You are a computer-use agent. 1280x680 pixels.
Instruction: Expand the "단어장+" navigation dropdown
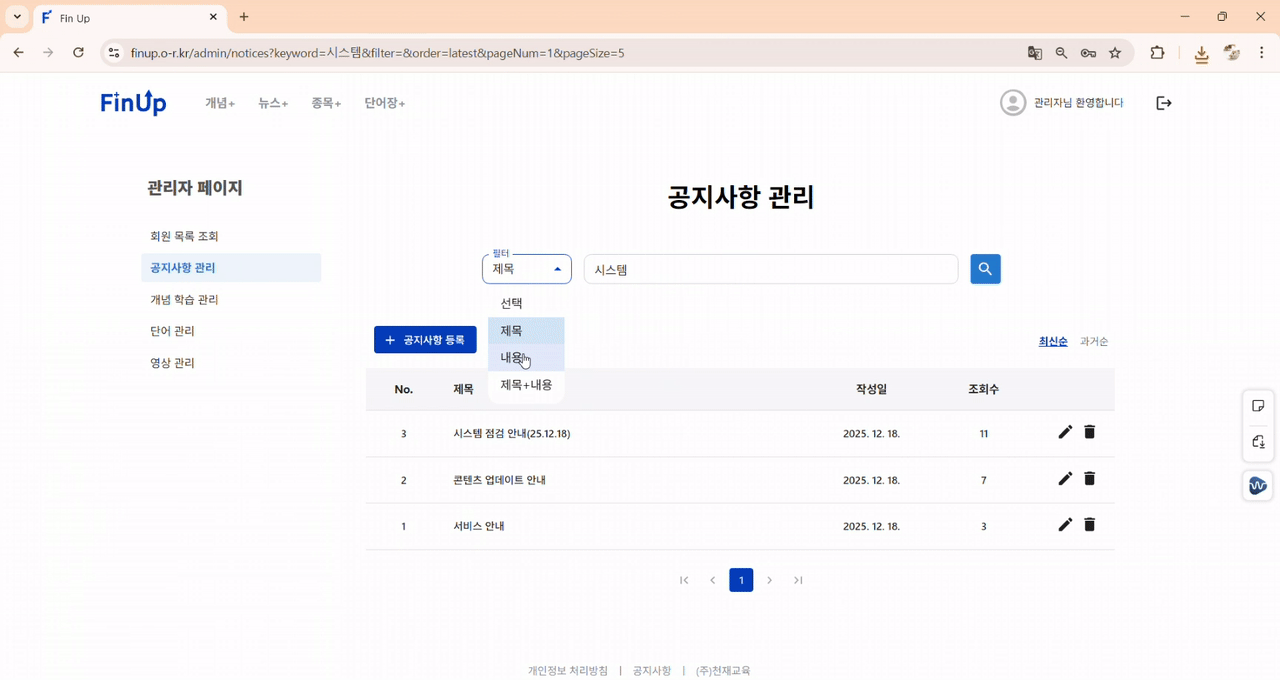383,102
